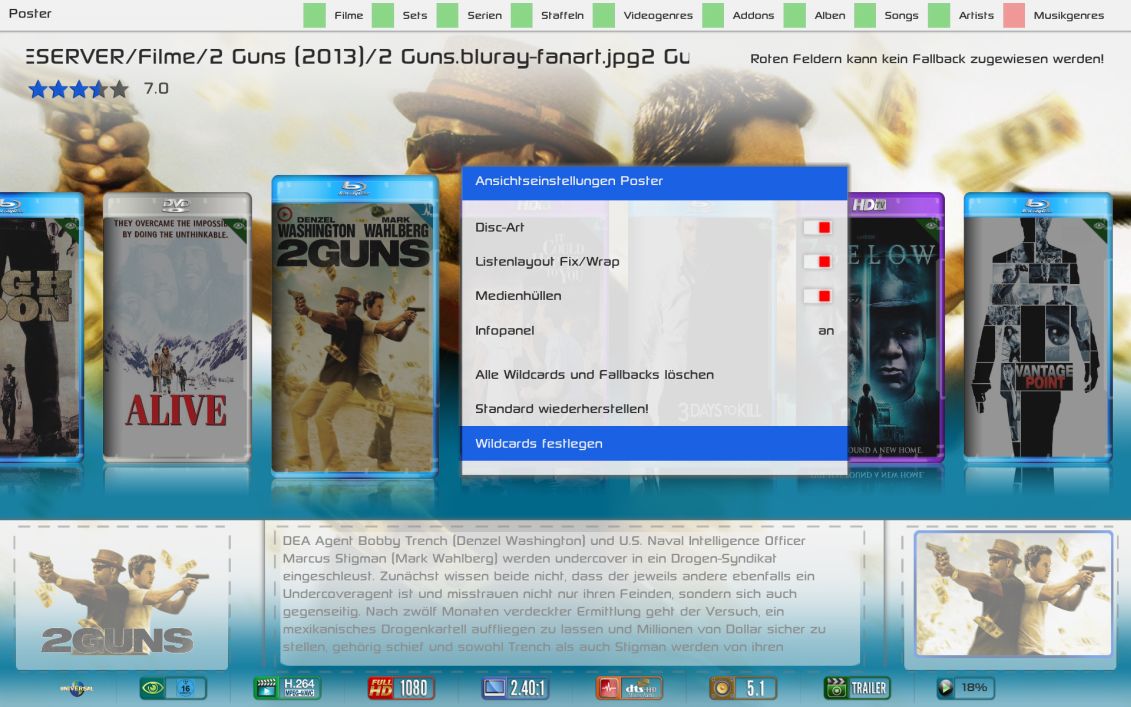Select the Vantage Point Blu-ray cover
This screenshot has height=707, width=1131.
click(1037, 326)
